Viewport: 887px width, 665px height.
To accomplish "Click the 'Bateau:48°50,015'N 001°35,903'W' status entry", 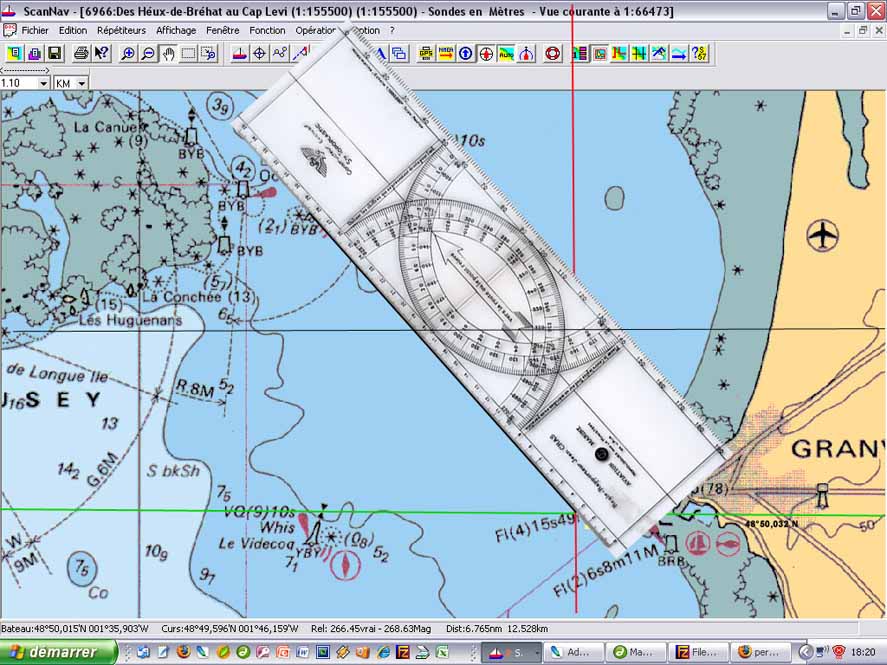I will (x=75, y=628).
